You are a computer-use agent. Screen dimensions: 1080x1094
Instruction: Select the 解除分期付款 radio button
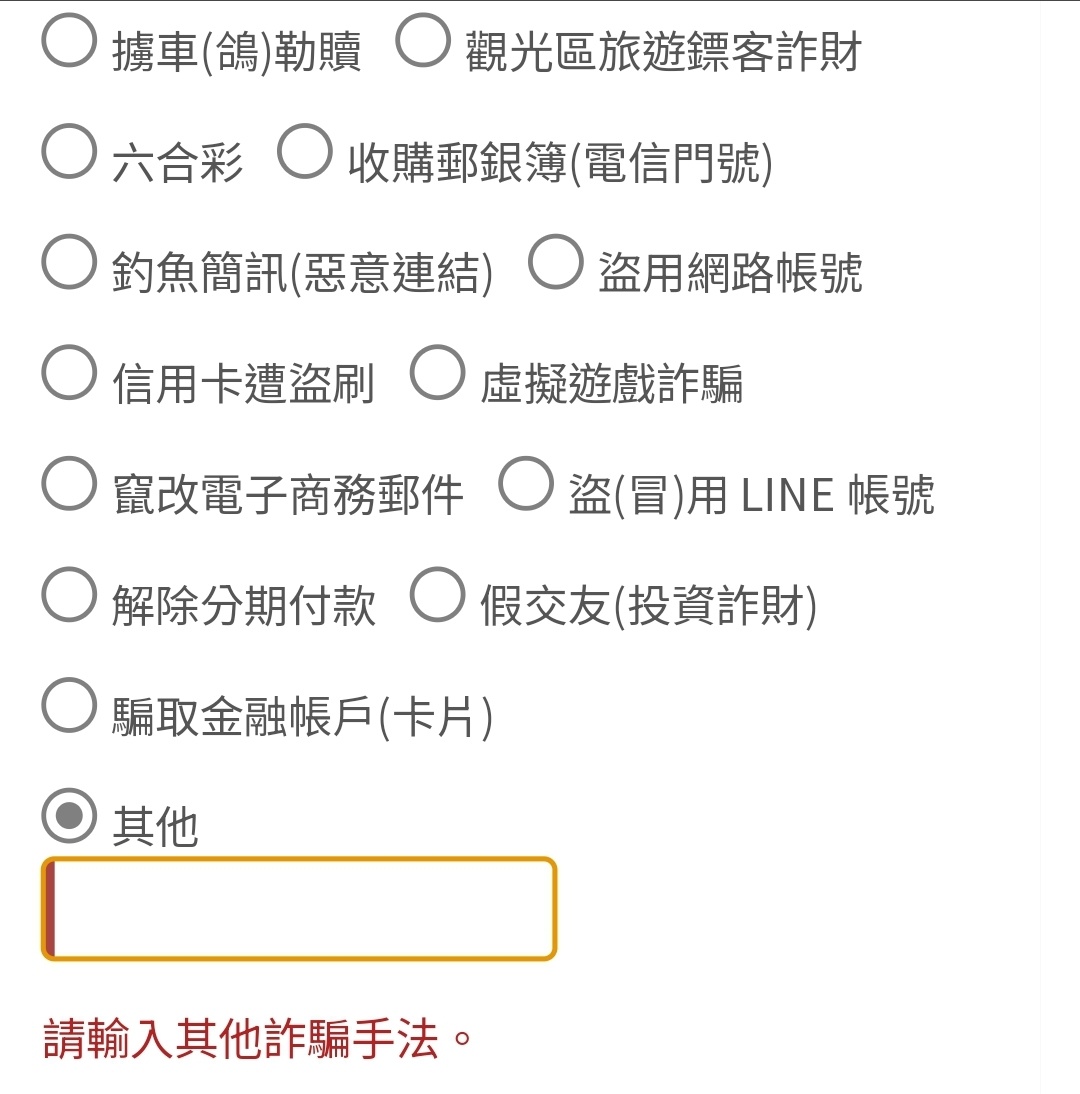[69, 594]
